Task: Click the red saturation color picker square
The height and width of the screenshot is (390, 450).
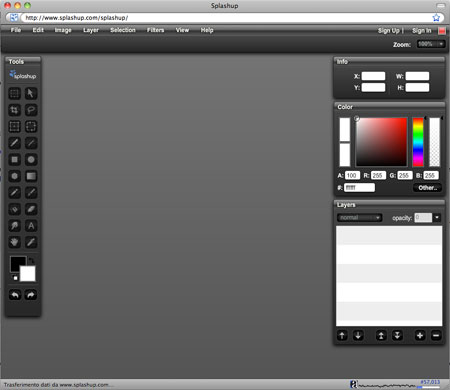Action: pyautogui.click(x=381, y=142)
